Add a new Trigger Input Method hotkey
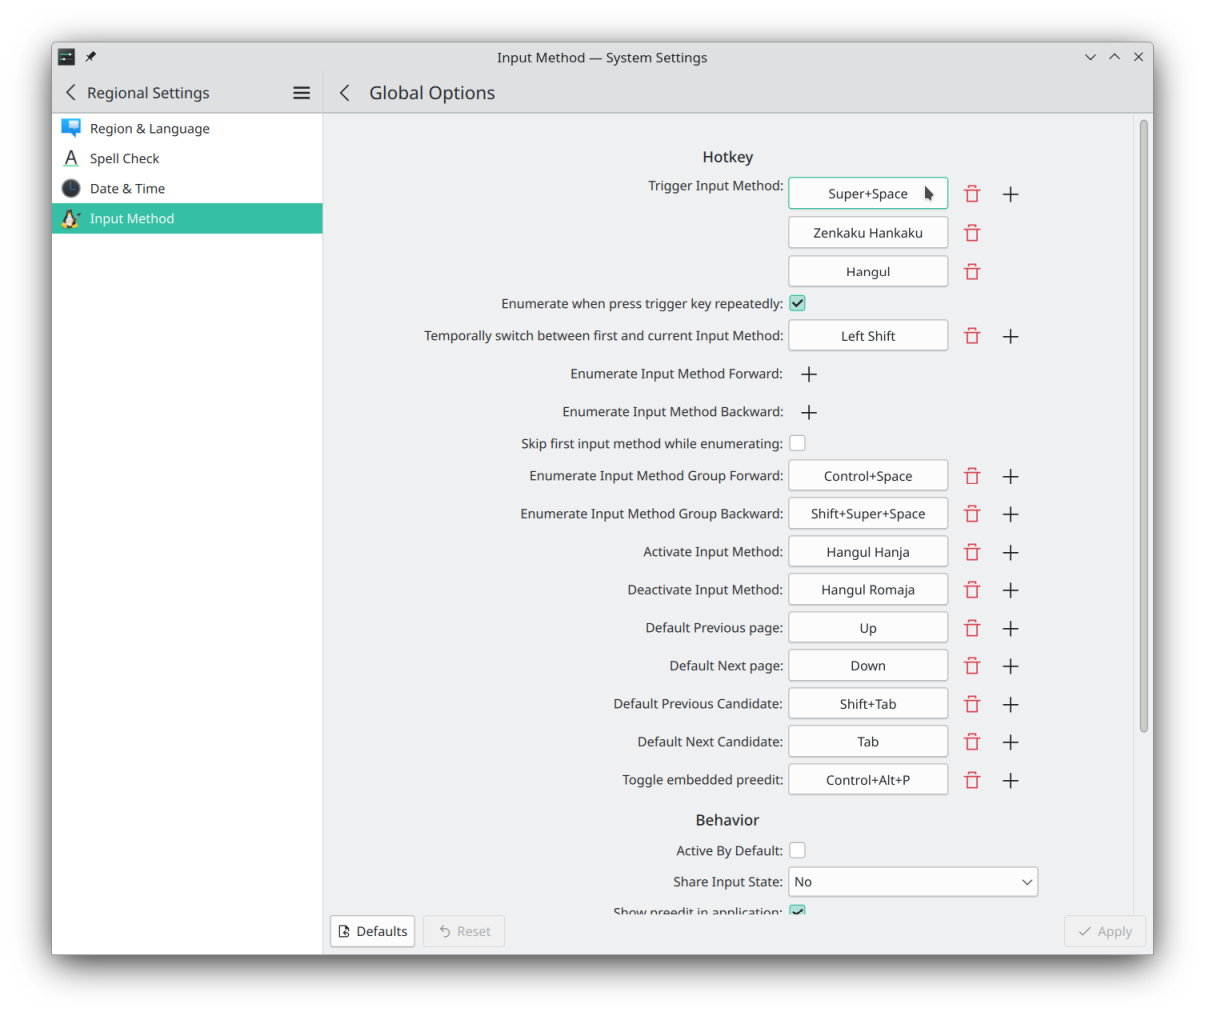Image resolution: width=1205 pixels, height=1016 pixels. (1010, 194)
